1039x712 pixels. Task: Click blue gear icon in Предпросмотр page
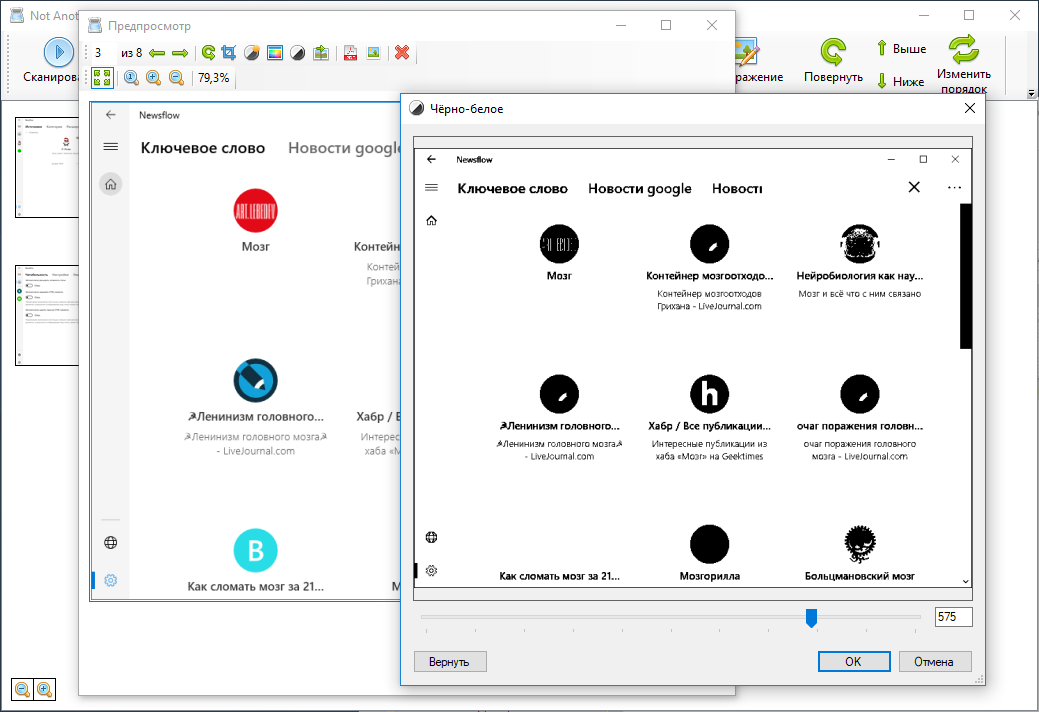(111, 580)
